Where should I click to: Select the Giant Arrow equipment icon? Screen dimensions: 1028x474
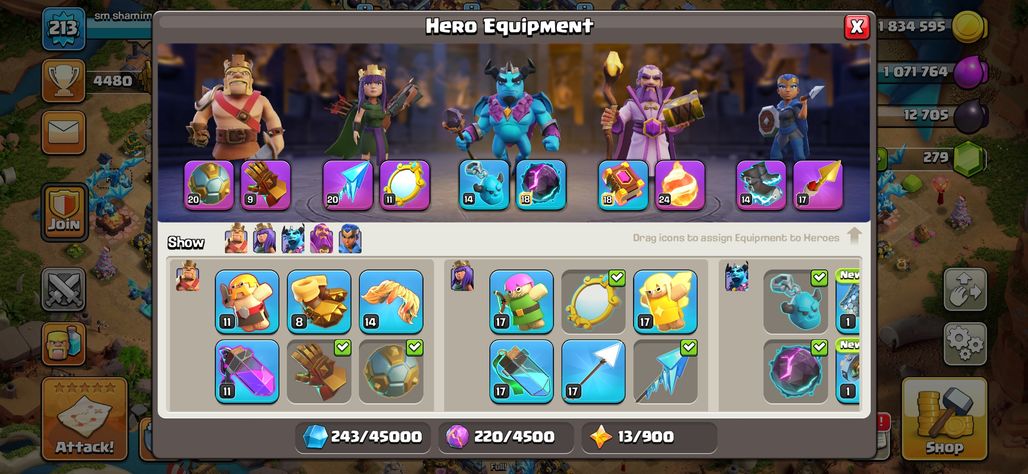click(x=593, y=371)
